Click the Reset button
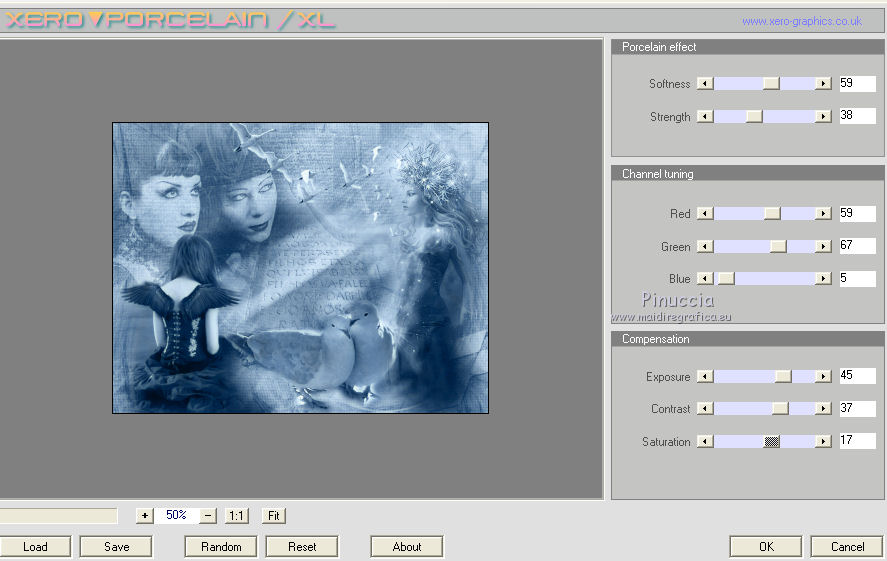Viewport: 887px width, 561px height. coord(302,546)
